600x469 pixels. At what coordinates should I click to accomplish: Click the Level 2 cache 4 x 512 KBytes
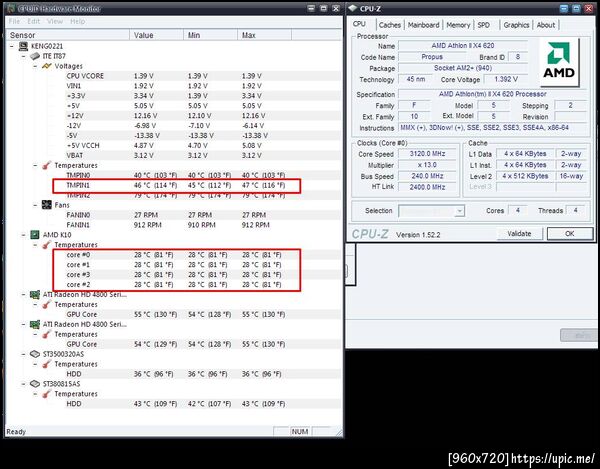tap(525, 176)
